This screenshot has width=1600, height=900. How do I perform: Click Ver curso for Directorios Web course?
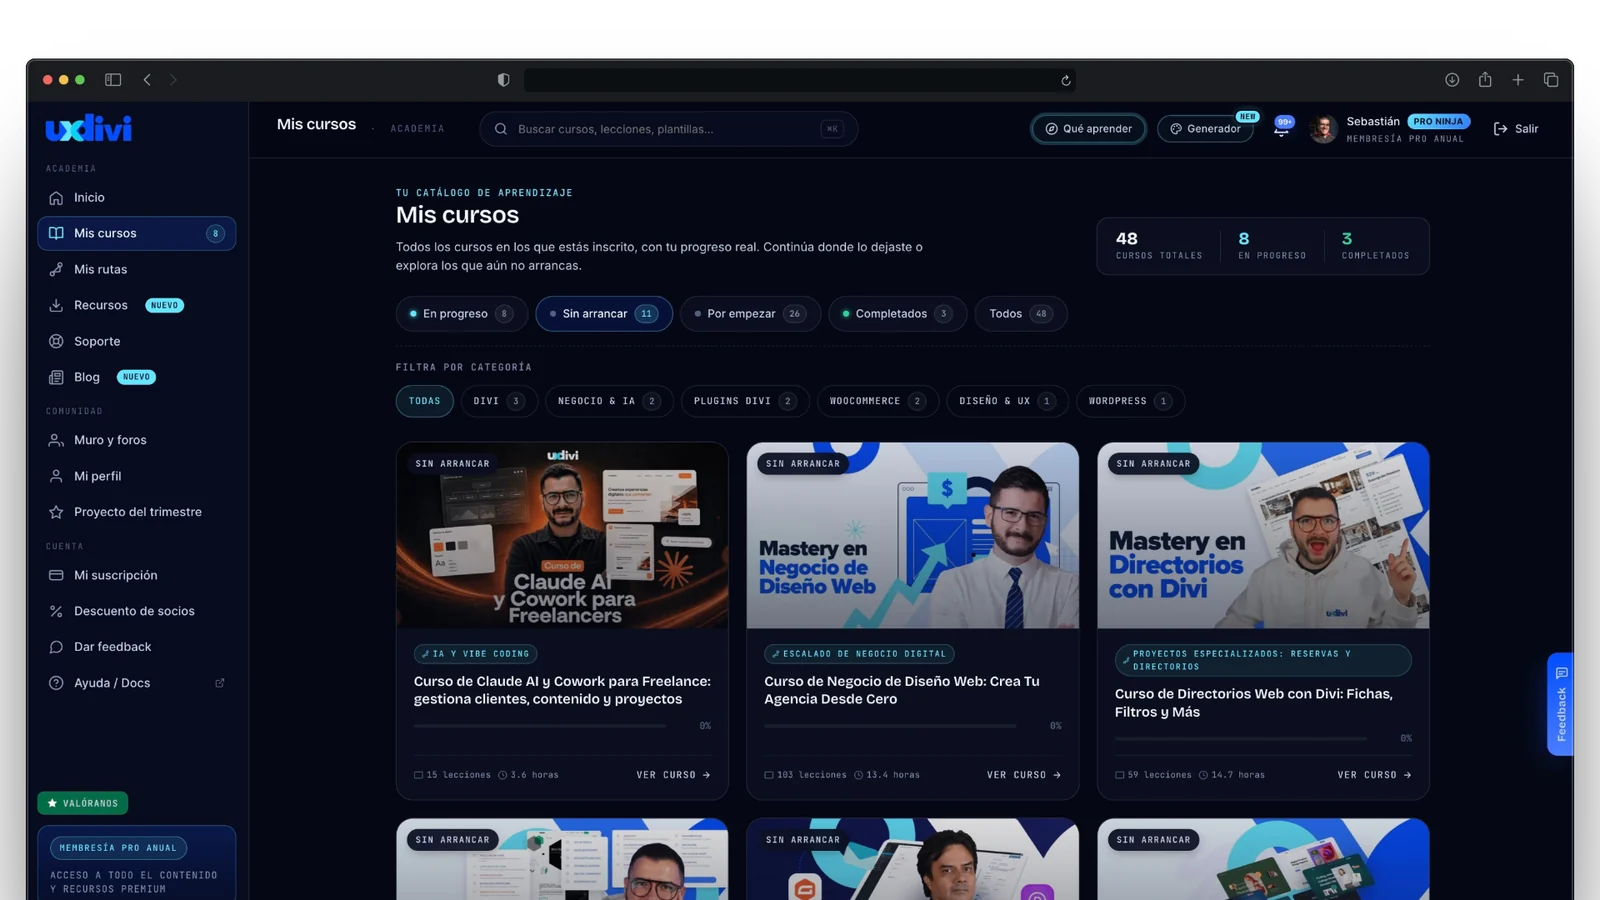[1374, 775]
